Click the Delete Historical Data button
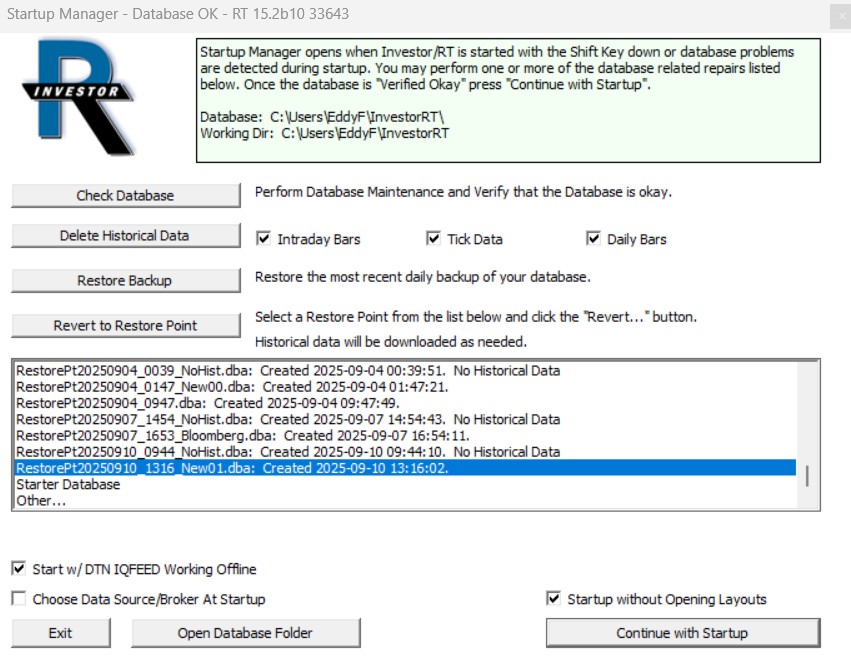The height and width of the screenshot is (662, 851). click(x=125, y=236)
